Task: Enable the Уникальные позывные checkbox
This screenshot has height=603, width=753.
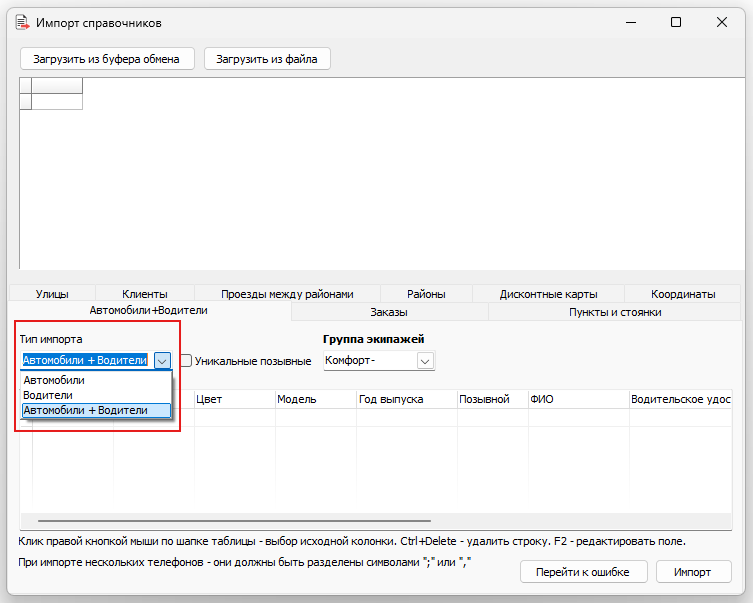Action: click(186, 361)
